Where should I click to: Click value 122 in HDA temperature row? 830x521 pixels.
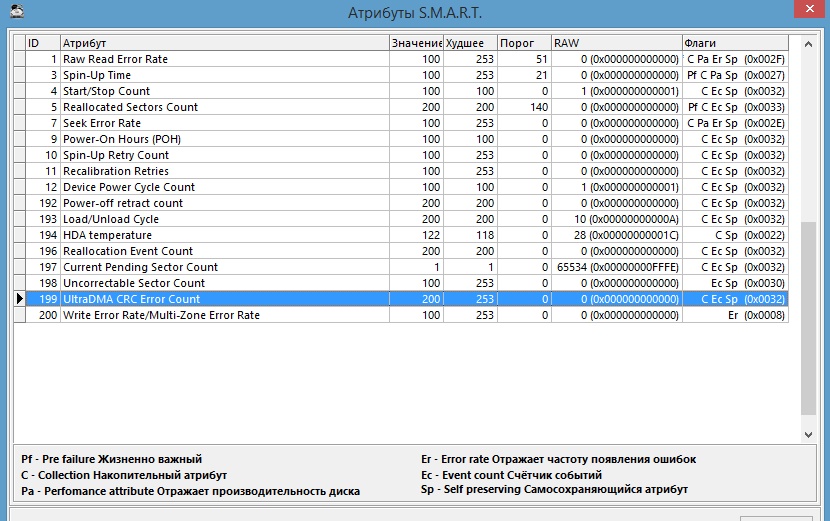(431, 235)
